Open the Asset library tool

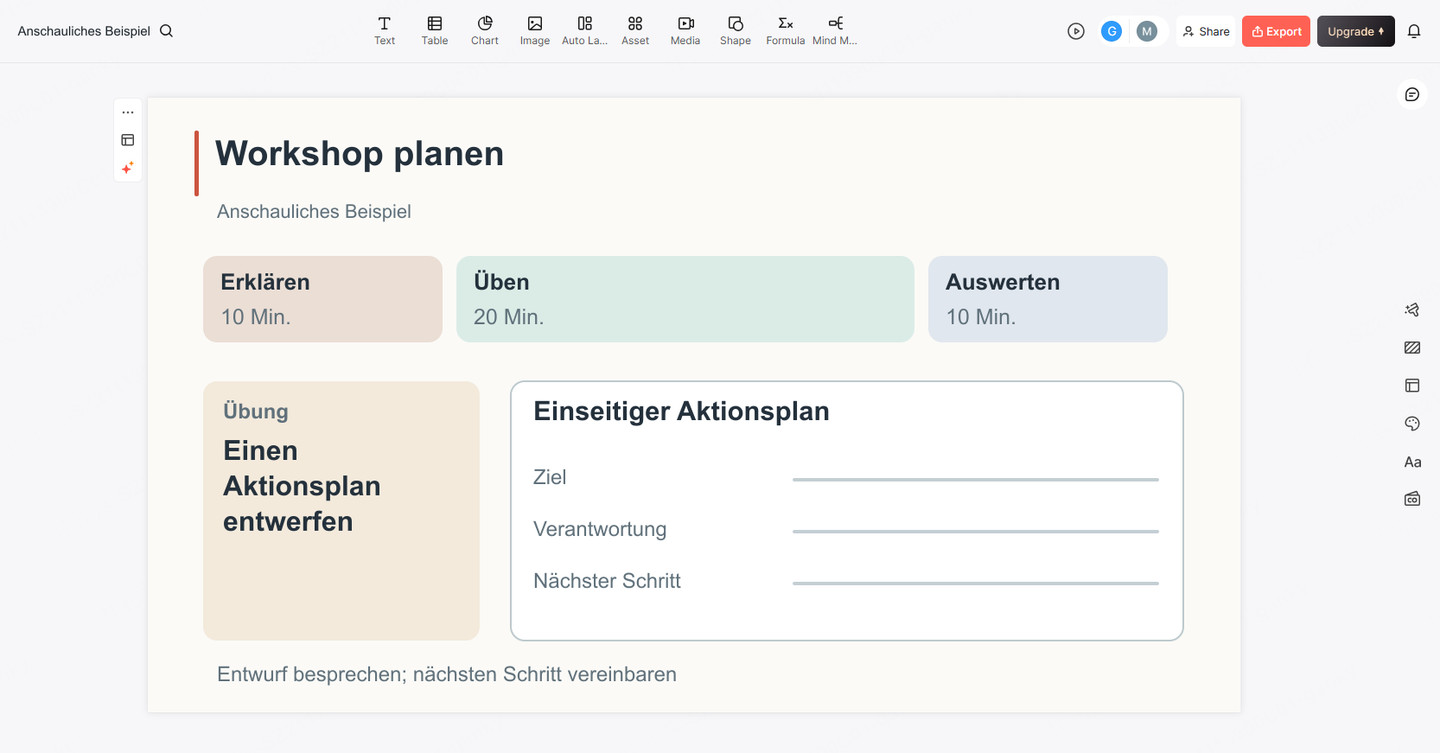point(635,30)
